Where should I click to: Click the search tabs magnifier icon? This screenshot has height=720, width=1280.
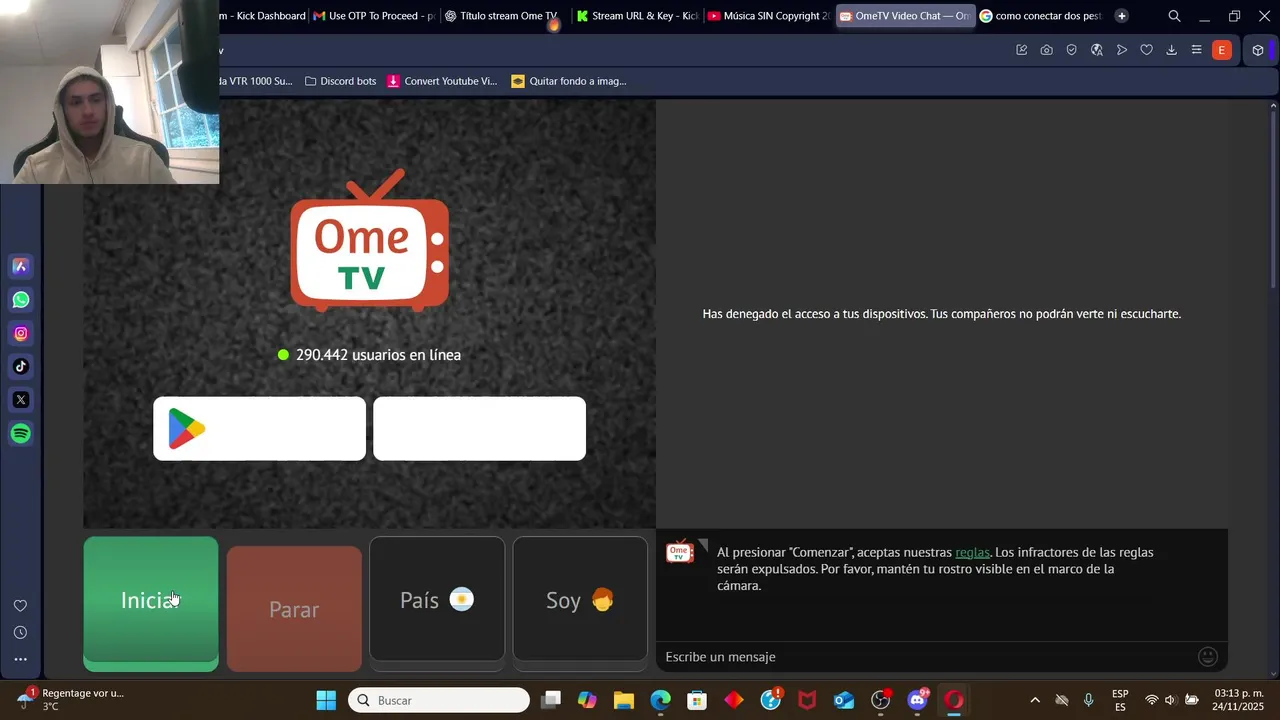[1175, 16]
